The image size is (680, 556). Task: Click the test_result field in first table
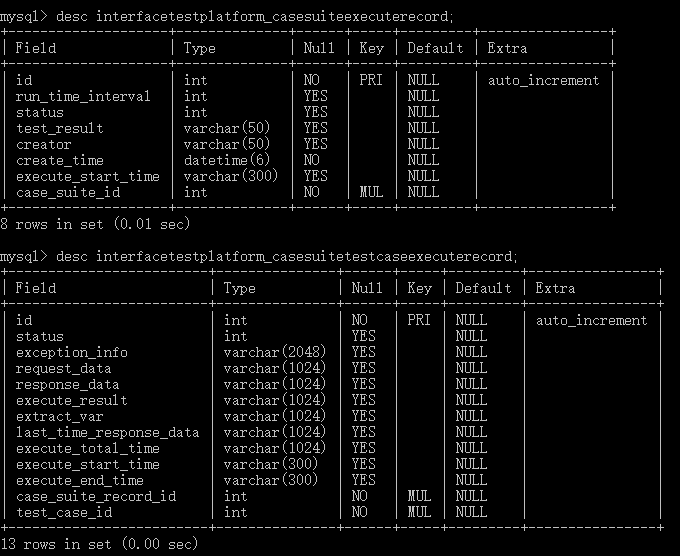(x=60, y=128)
